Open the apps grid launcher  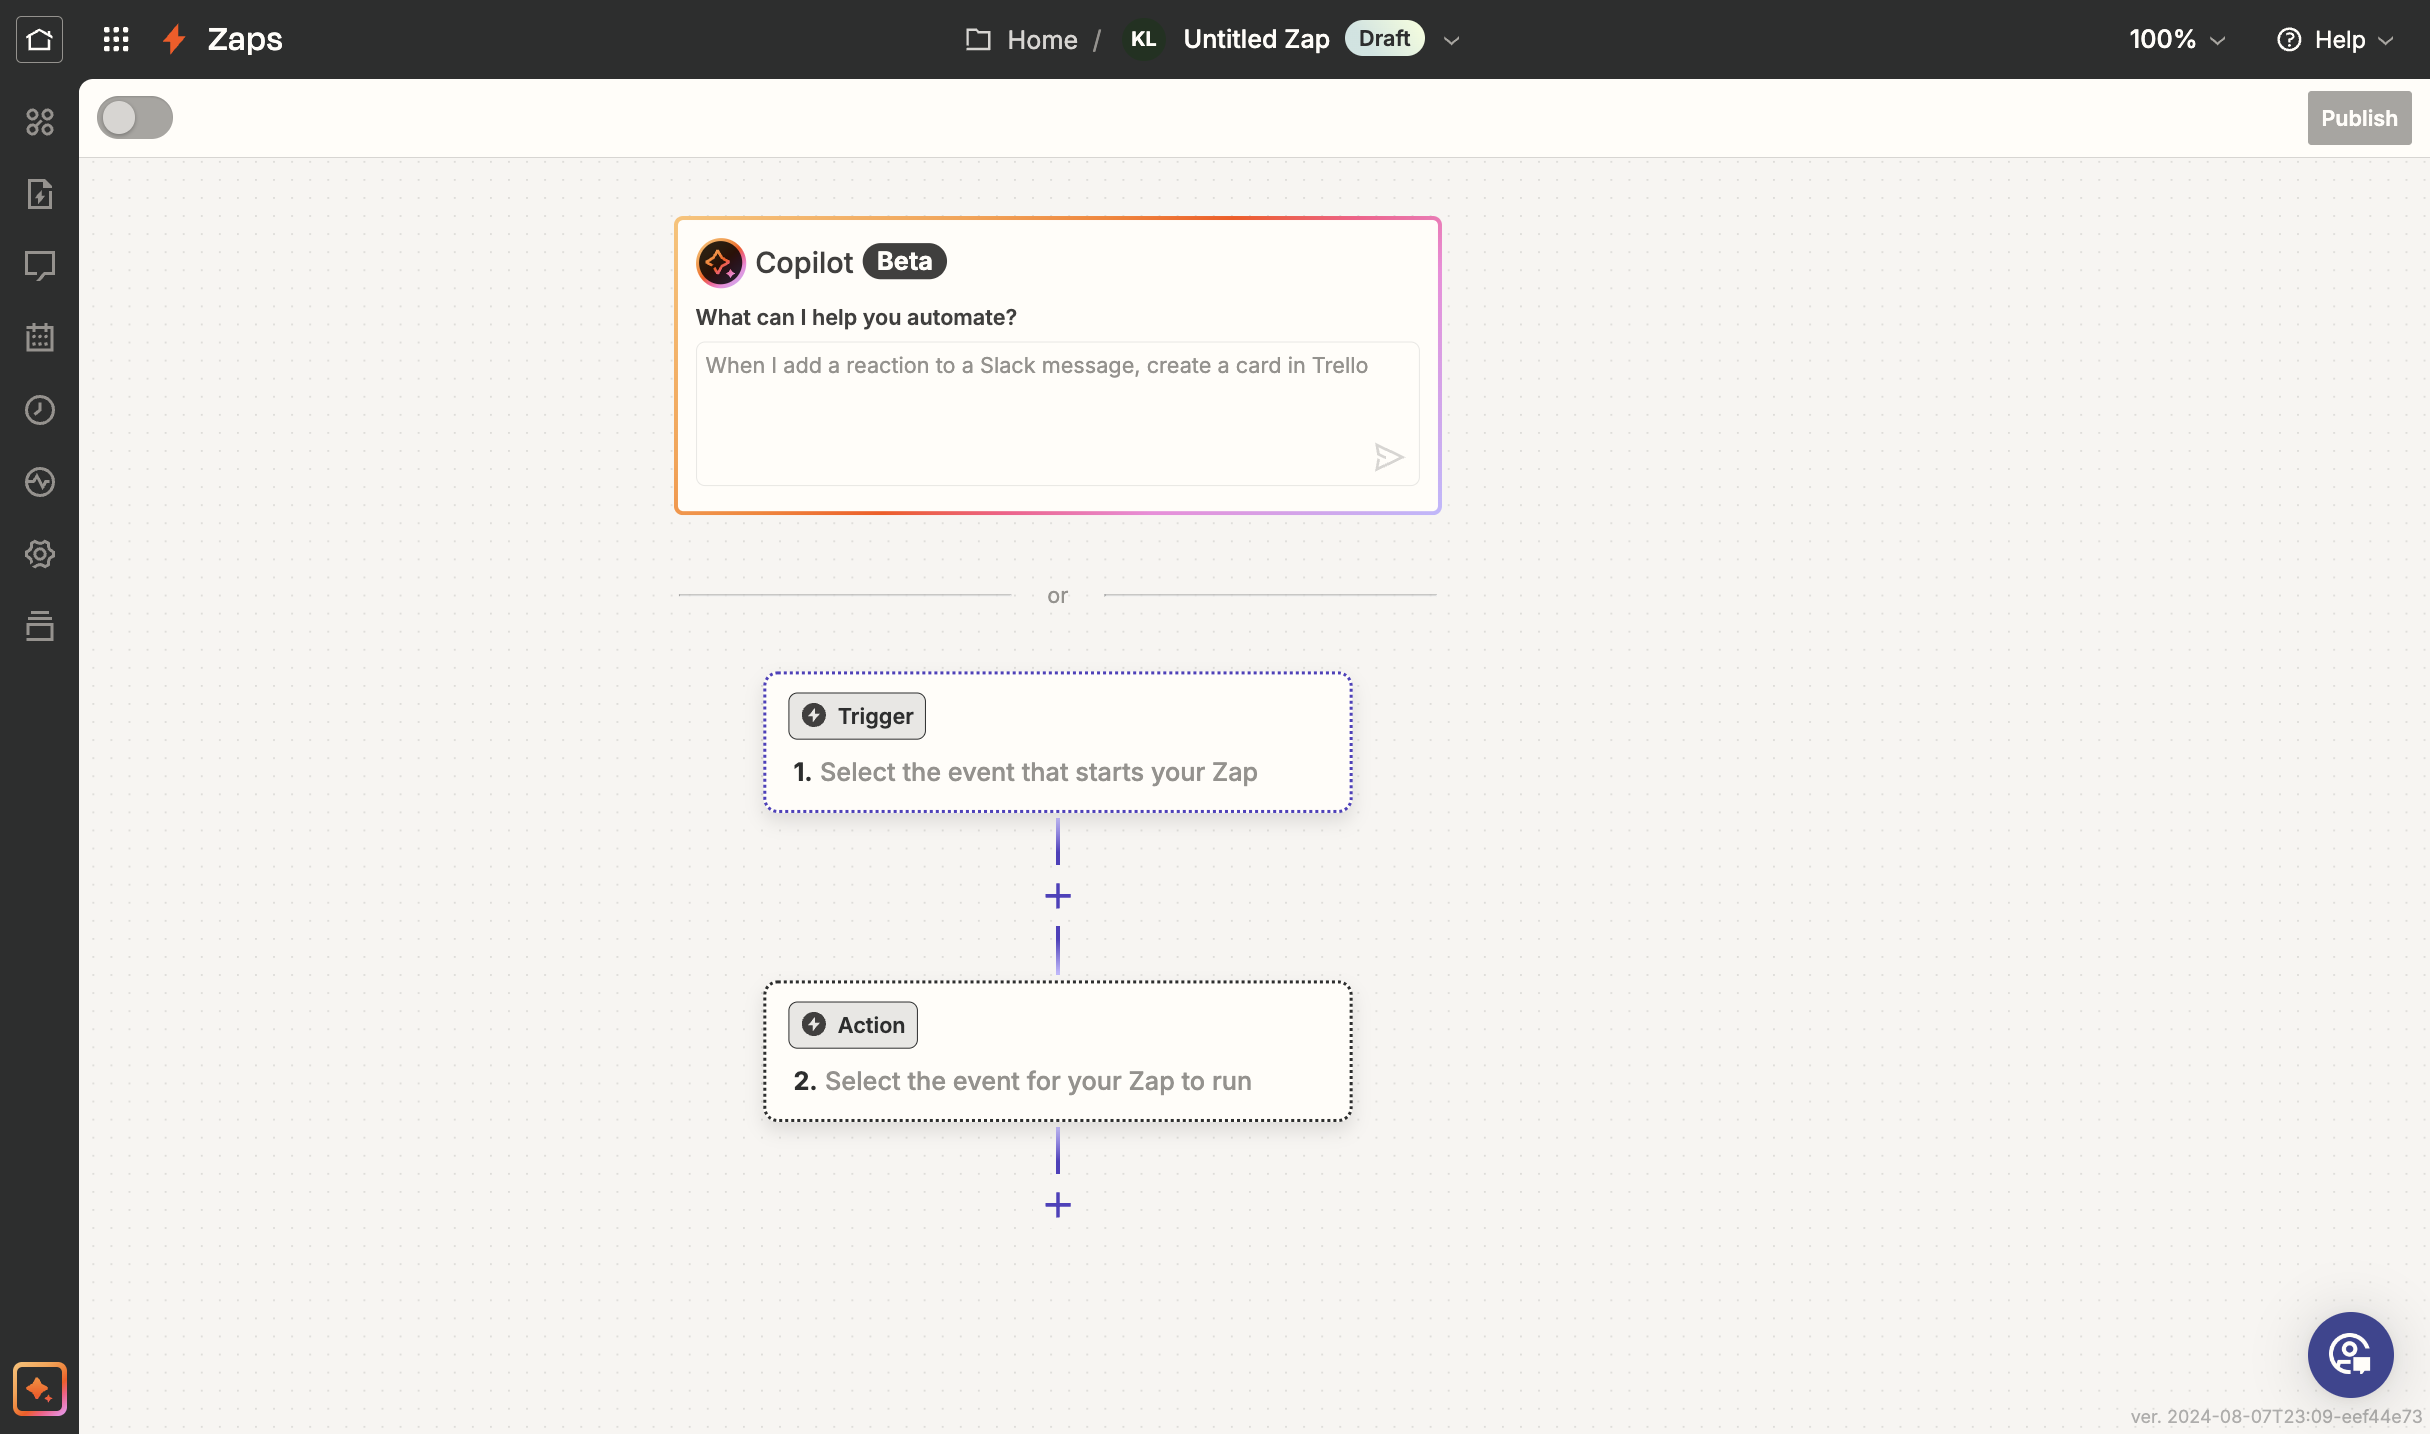tap(116, 39)
